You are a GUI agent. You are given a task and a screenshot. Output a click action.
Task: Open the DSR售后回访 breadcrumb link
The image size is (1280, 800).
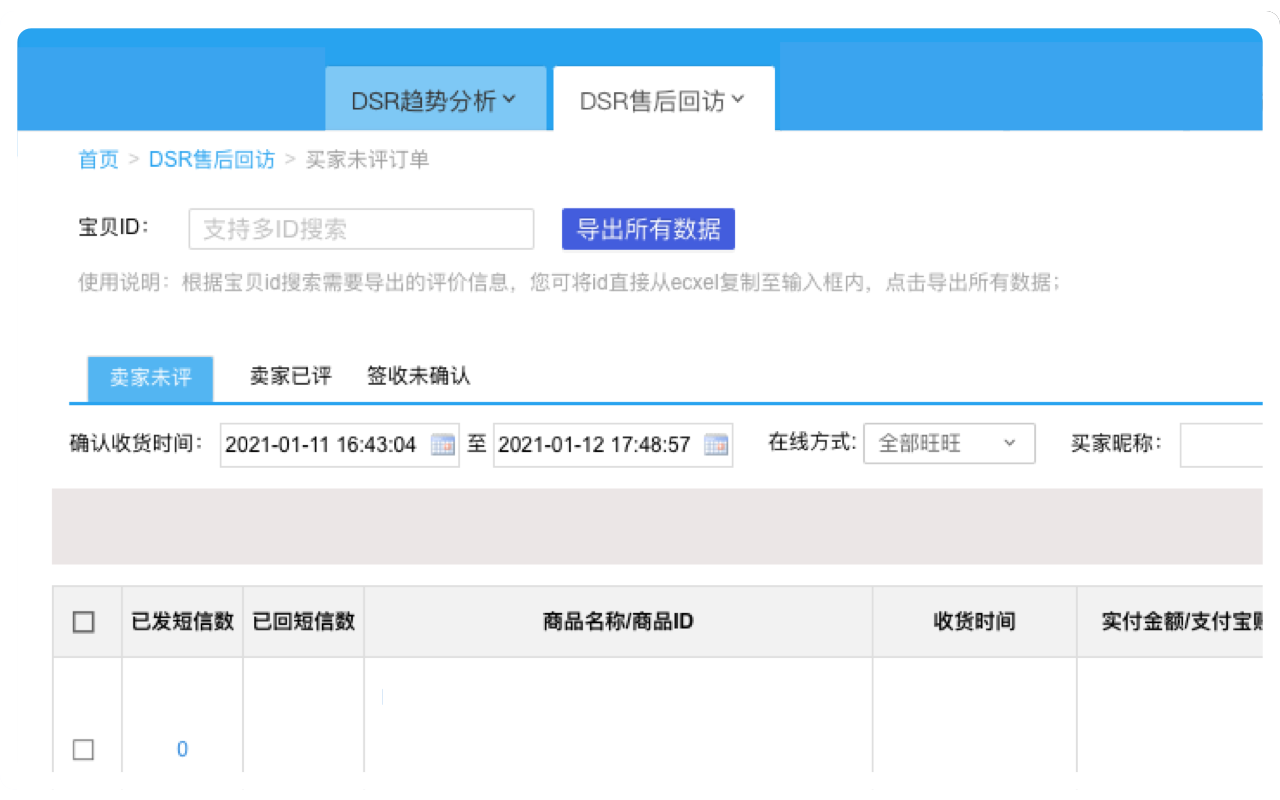(x=212, y=160)
